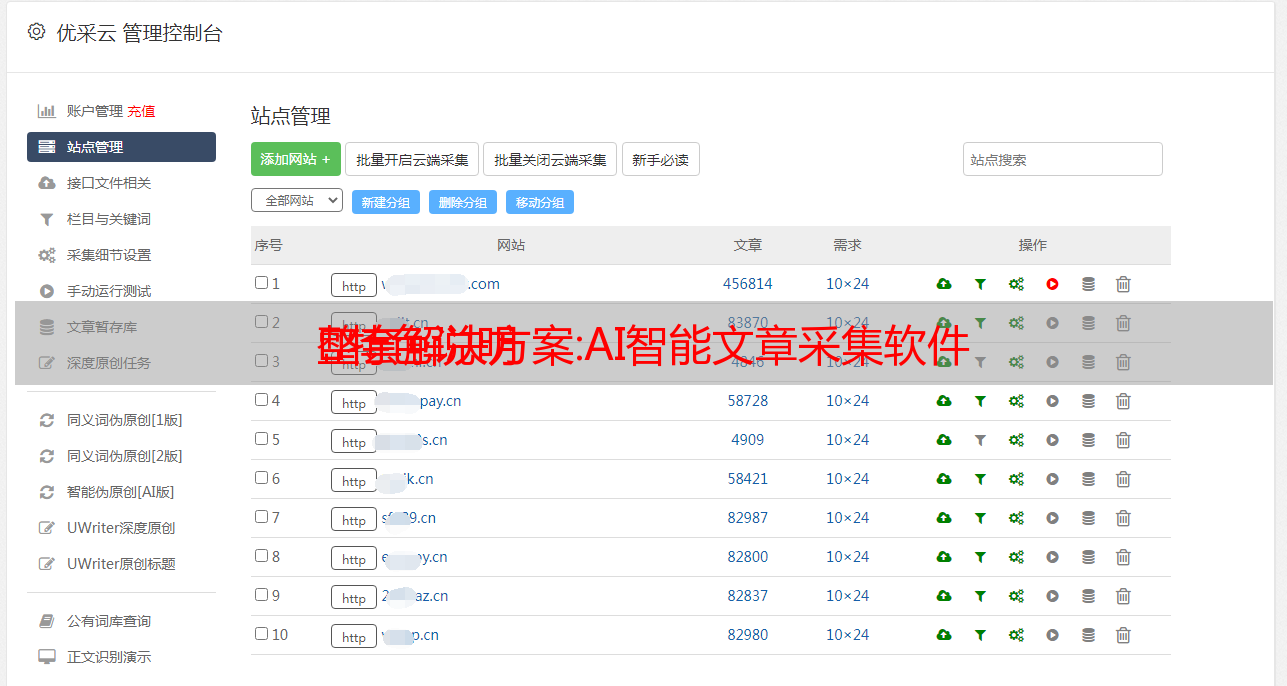The image size is (1287, 686).
Task: Open the database icon in row 5
Action: [x=1088, y=440]
